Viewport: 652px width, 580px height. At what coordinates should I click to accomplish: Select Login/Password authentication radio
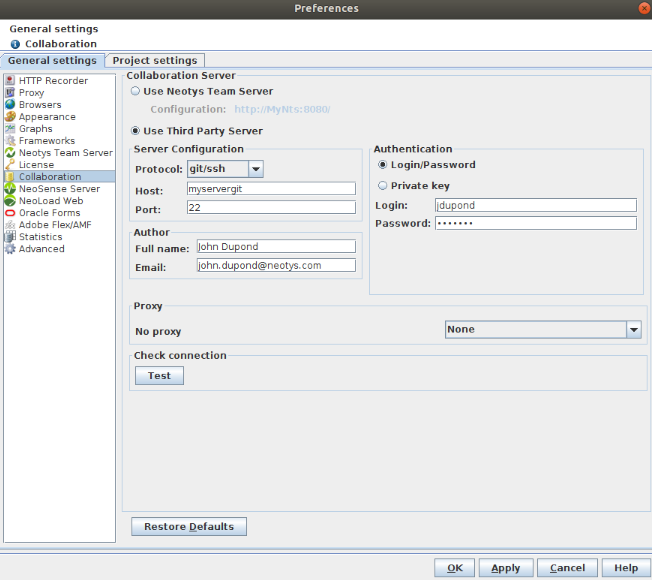tap(383, 165)
